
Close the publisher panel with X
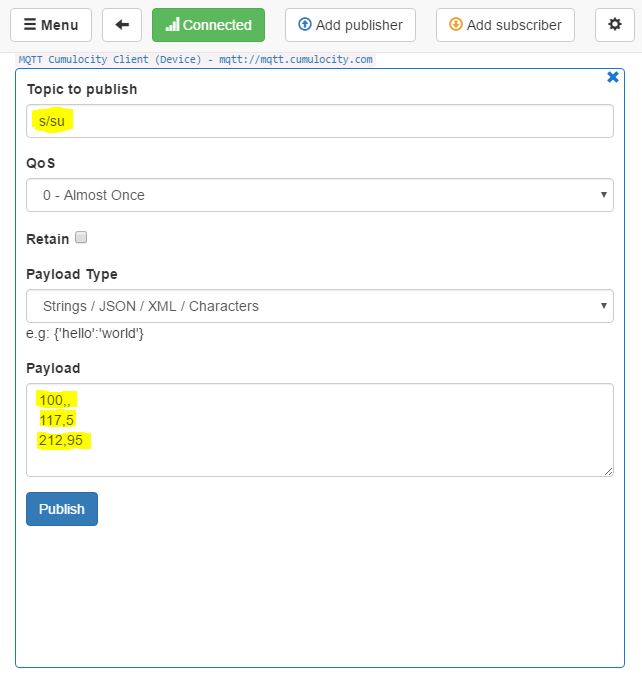click(613, 77)
